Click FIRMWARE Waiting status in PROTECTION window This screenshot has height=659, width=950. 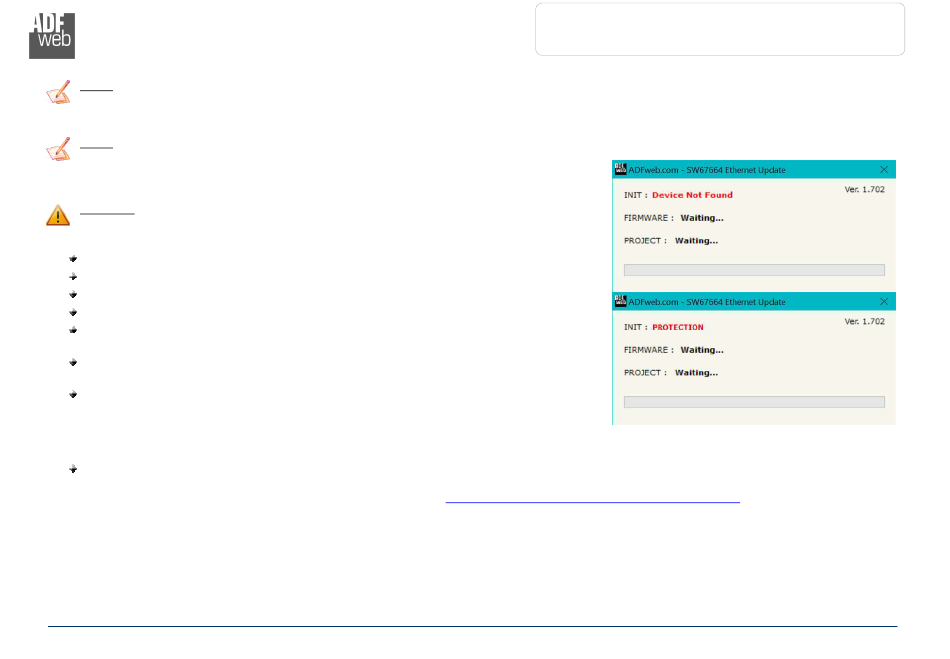[x=701, y=350]
